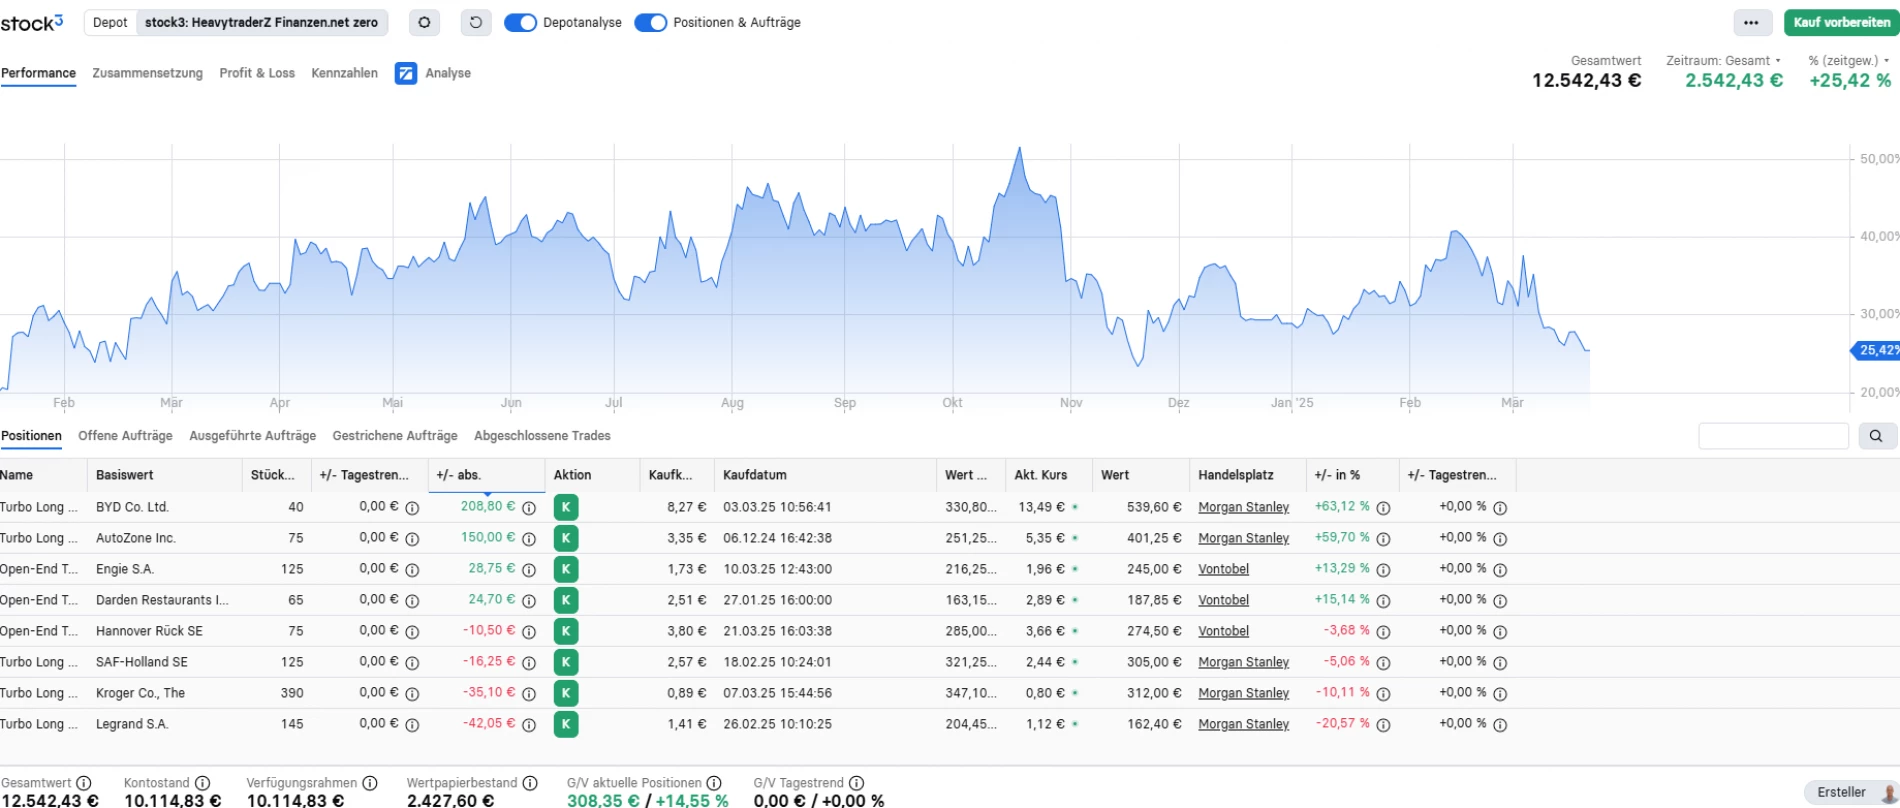Sort by the Kaufdatum column header
The width and height of the screenshot is (1900, 808).
(755, 475)
